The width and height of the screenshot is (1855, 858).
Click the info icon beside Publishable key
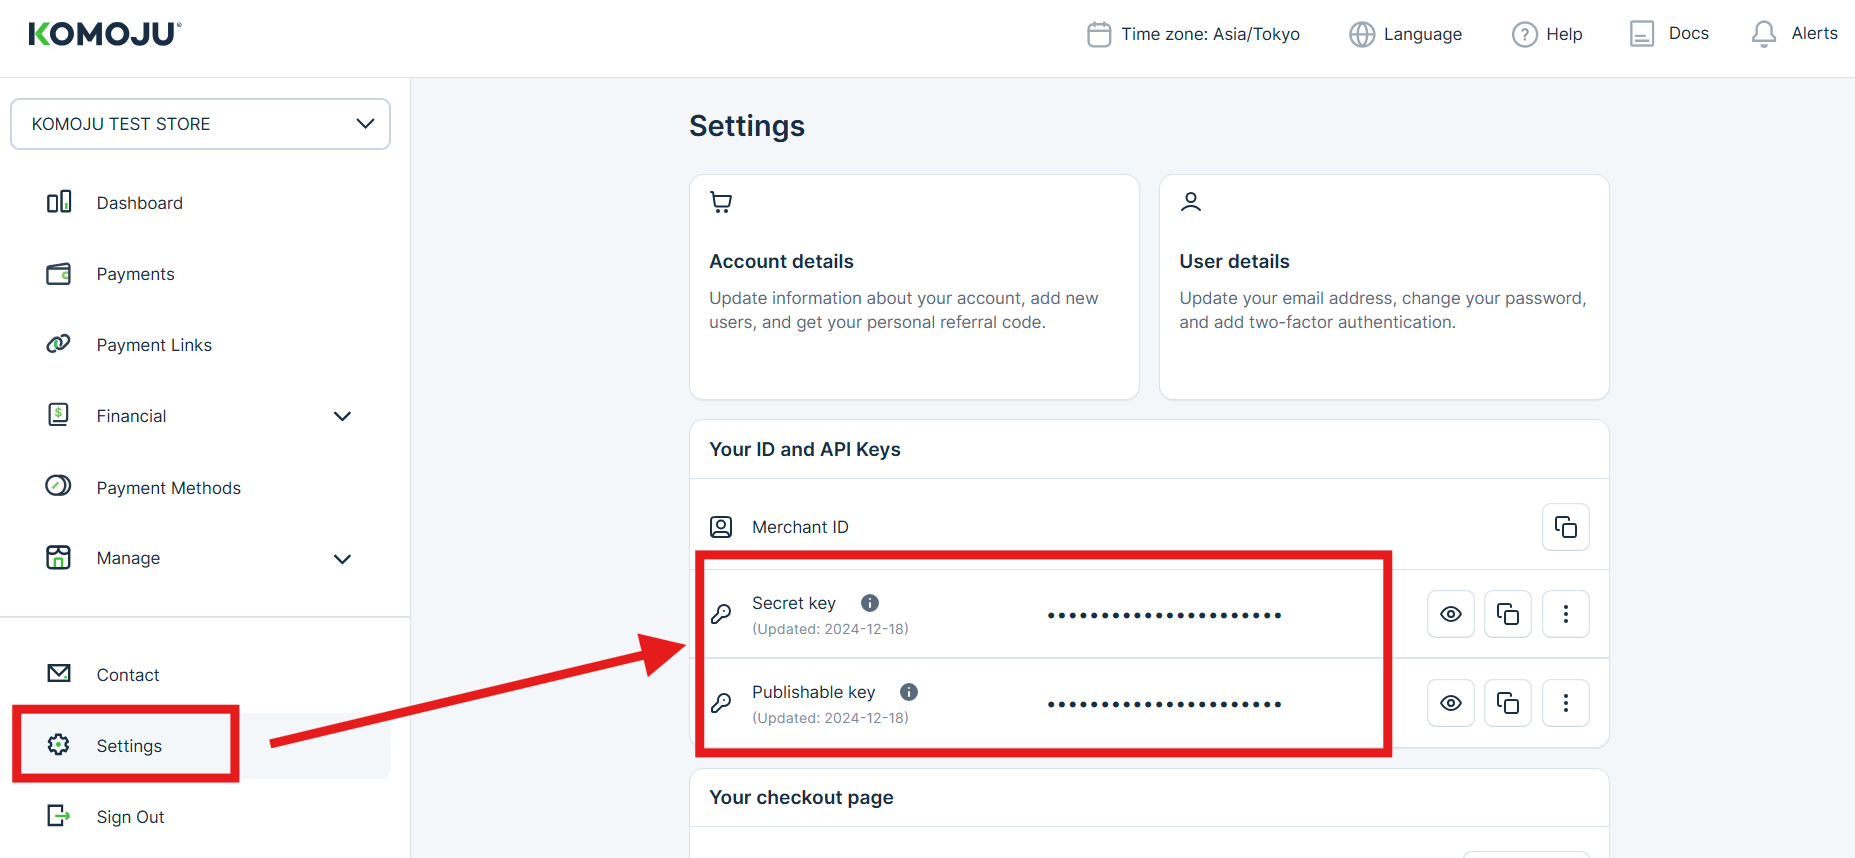908,692
